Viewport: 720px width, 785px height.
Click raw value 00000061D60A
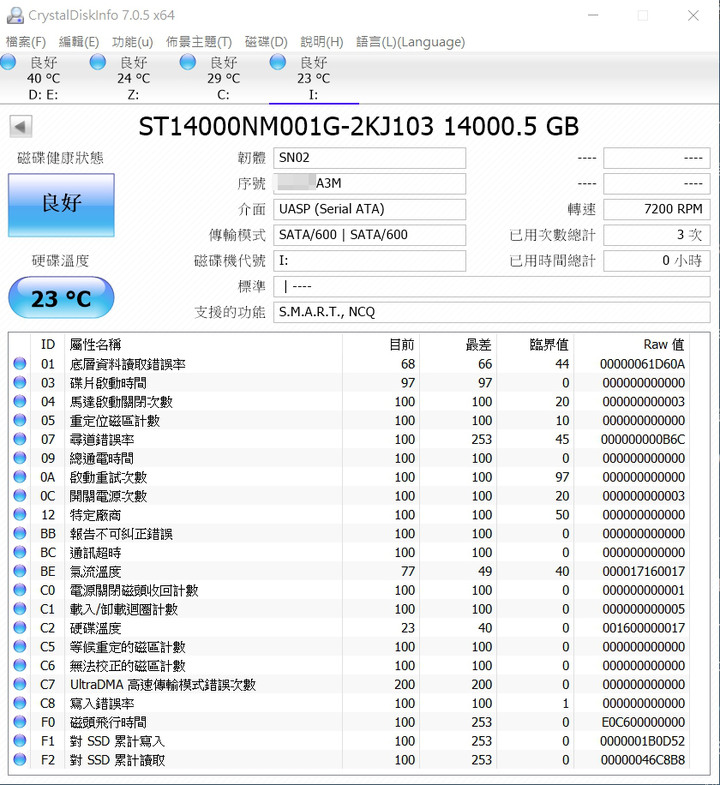point(642,364)
